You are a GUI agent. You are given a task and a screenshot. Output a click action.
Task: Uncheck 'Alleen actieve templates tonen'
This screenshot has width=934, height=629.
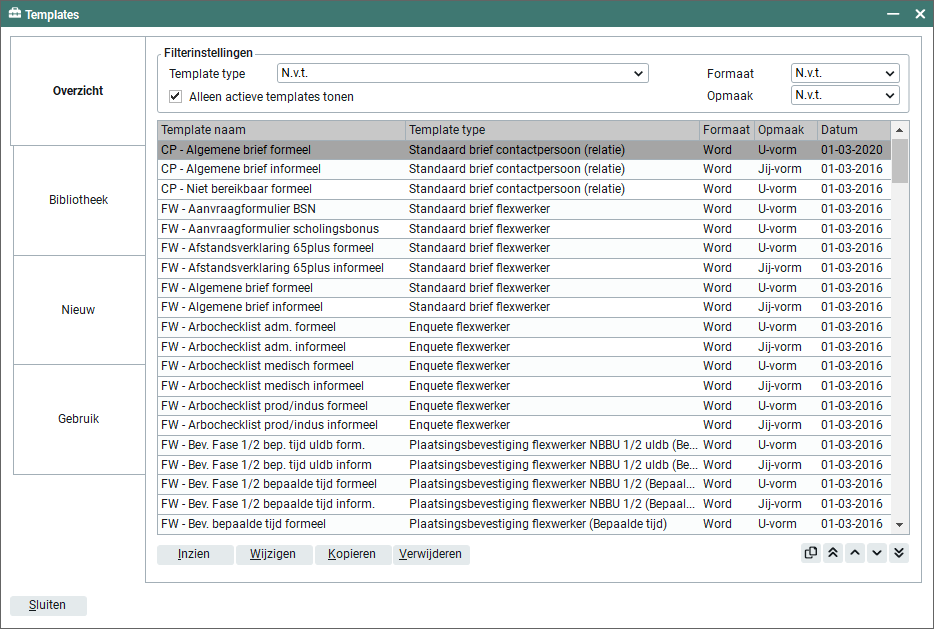coord(176,97)
